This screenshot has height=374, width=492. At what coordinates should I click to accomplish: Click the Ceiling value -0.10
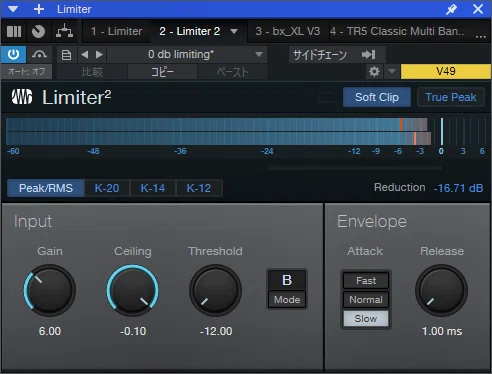(x=133, y=331)
